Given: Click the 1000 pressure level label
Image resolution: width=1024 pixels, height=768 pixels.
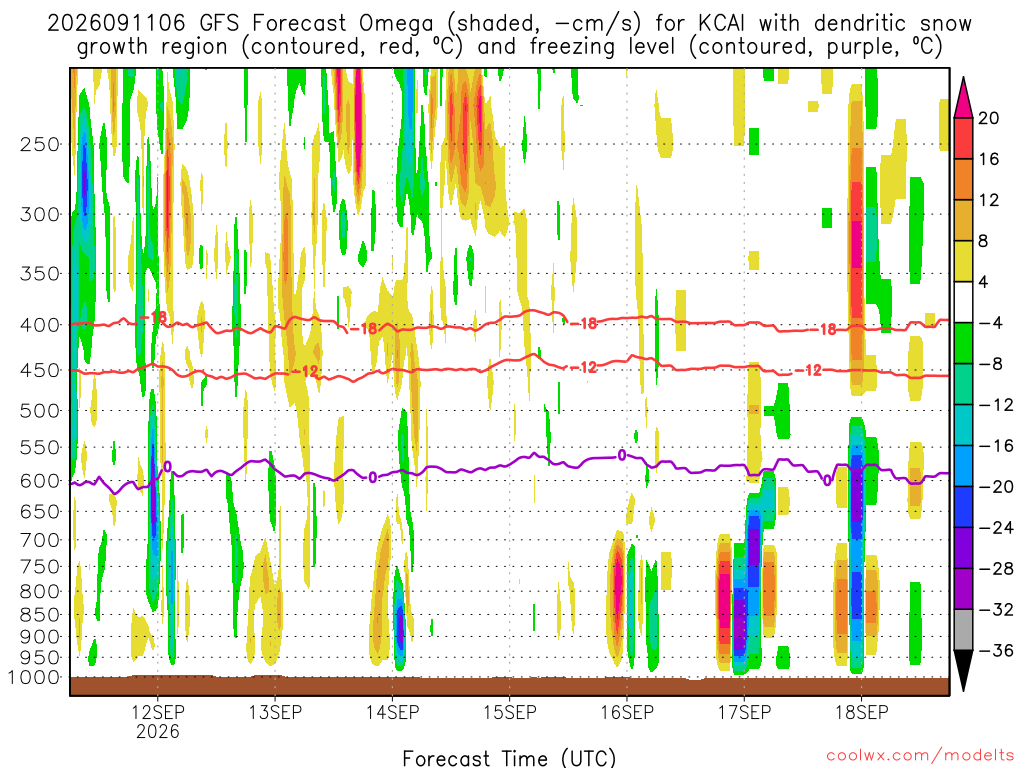Looking at the screenshot, I should tap(34, 677).
